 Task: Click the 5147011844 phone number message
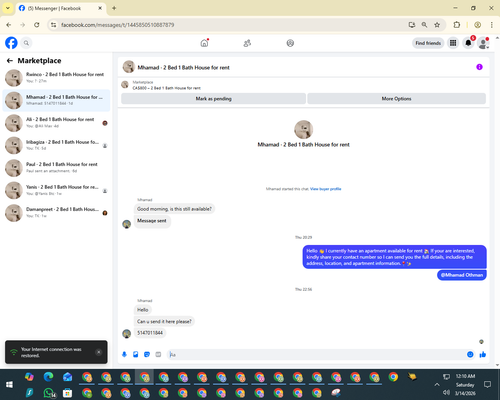pyautogui.click(x=150, y=333)
